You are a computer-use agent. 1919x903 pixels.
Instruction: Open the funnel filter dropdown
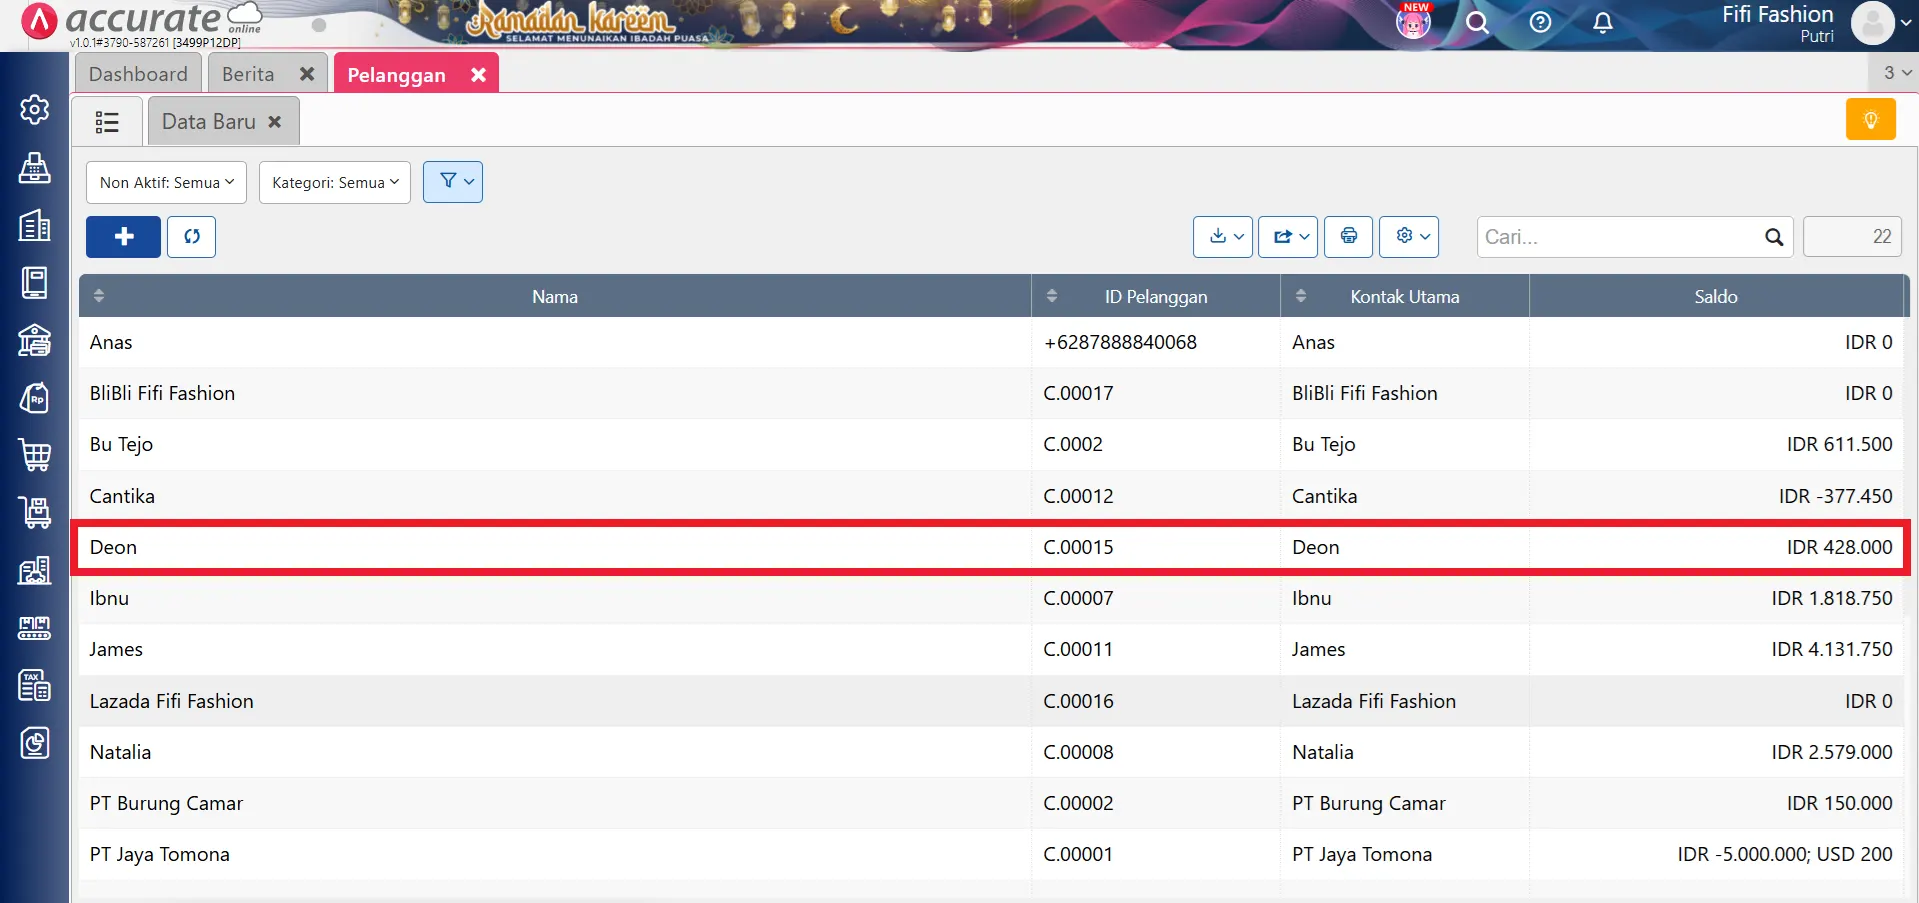pos(453,182)
